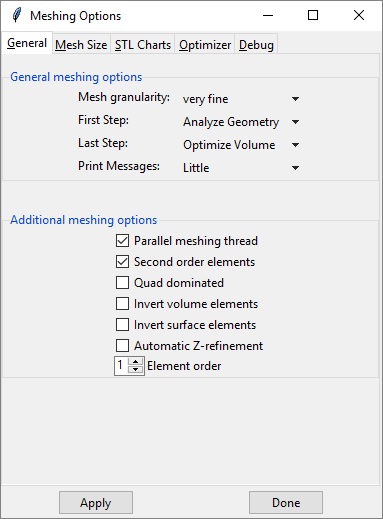Enable Automatic Z-refinement
Viewport: 383px width, 519px height.
(122, 346)
